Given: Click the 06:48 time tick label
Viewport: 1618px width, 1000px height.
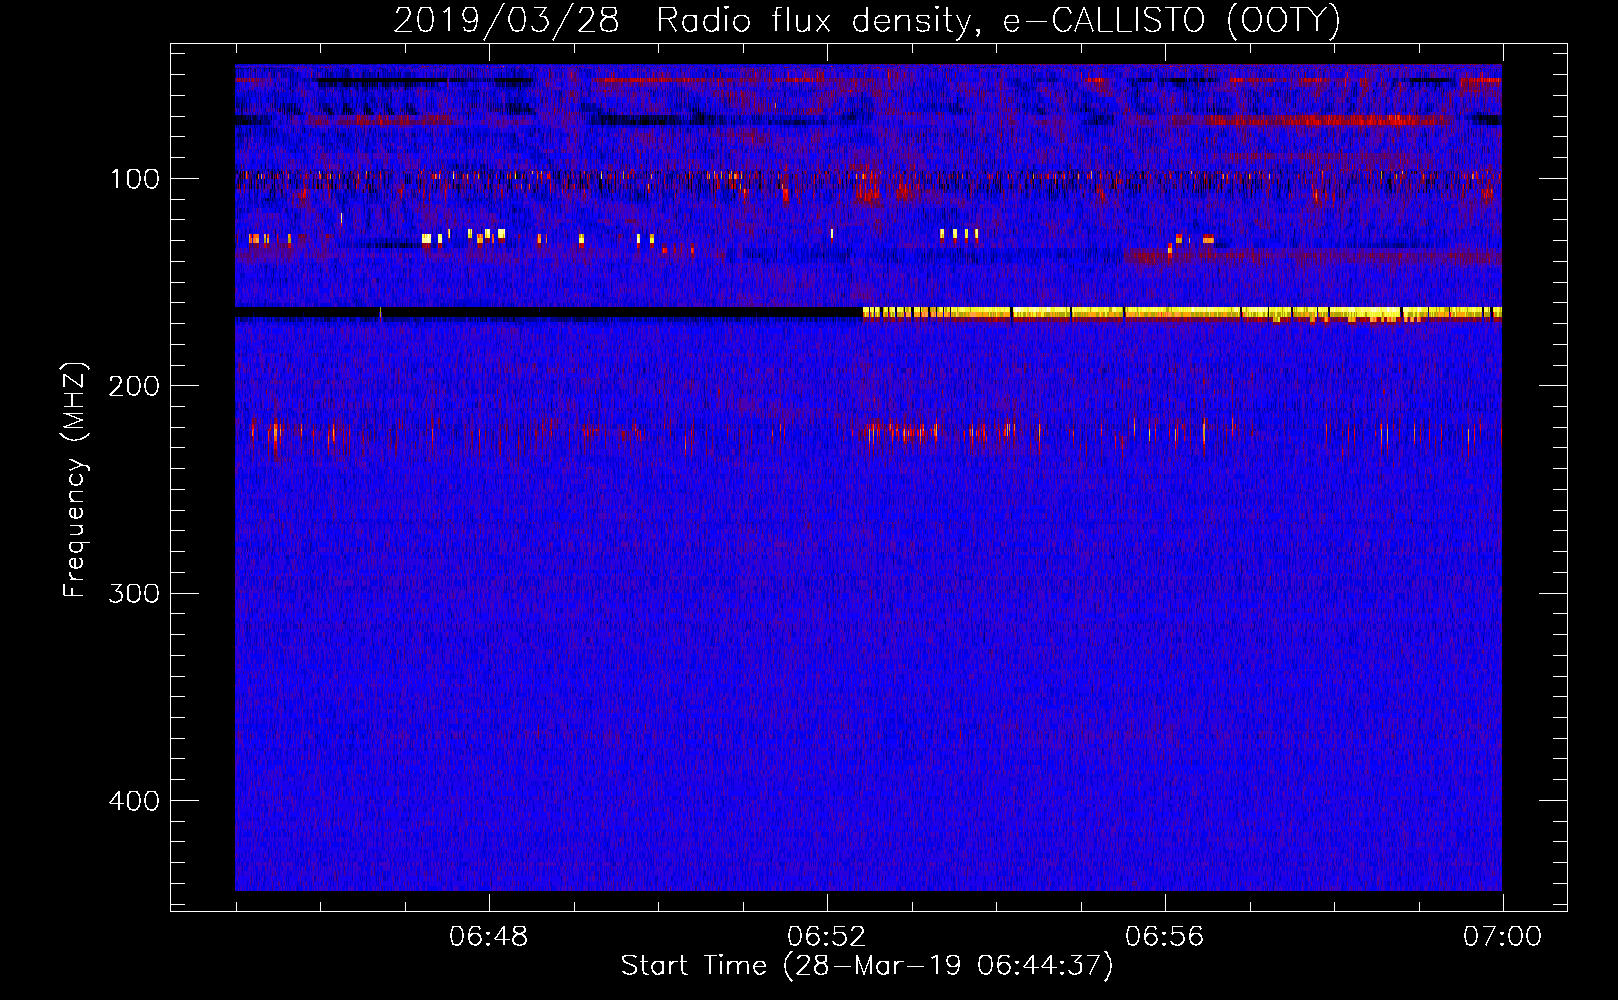Looking at the screenshot, I should 489,937.
